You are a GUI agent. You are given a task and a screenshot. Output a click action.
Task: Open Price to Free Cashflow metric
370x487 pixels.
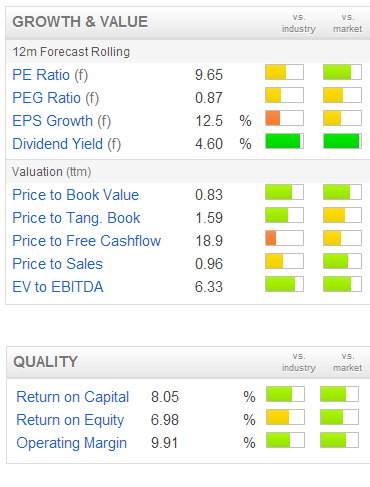pyautogui.click(x=87, y=241)
